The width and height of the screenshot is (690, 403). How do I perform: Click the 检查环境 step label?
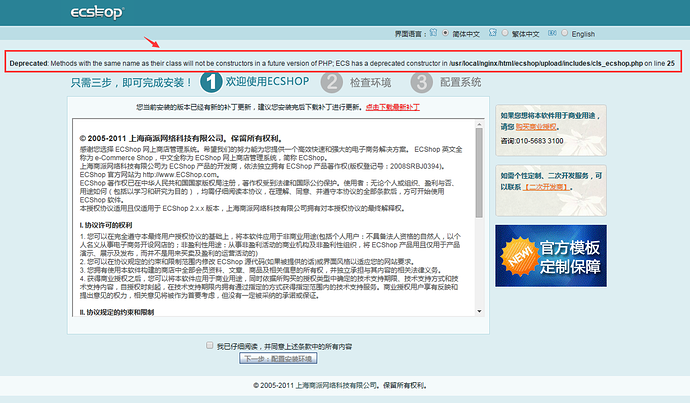click(x=371, y=82)
